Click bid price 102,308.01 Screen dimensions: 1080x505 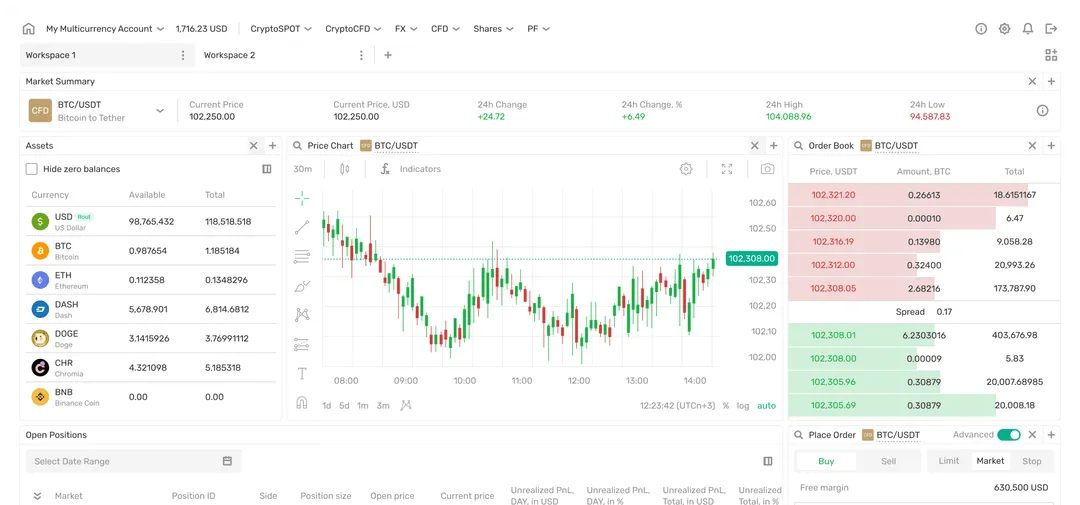point(833,336)
